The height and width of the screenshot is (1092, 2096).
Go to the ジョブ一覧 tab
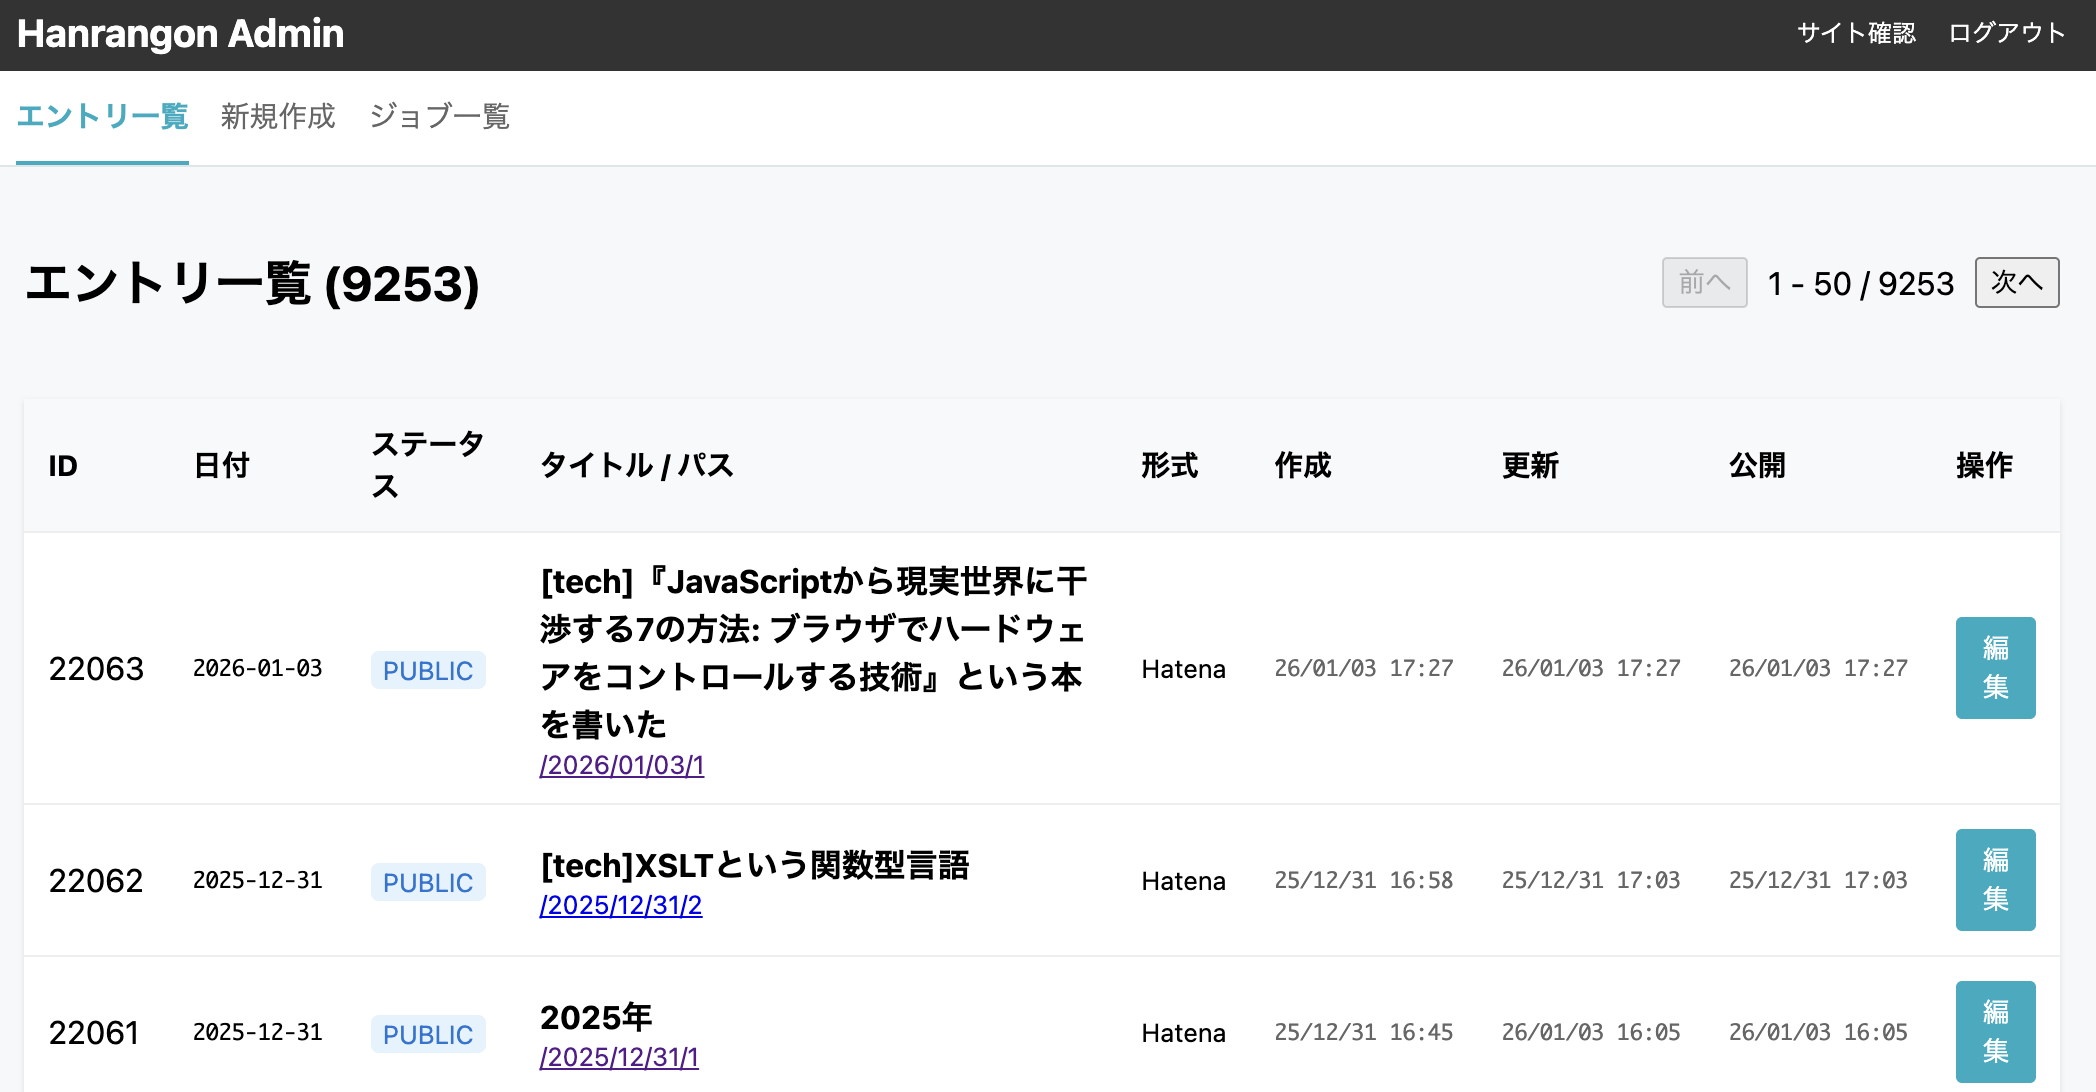(x=439, y=116)
